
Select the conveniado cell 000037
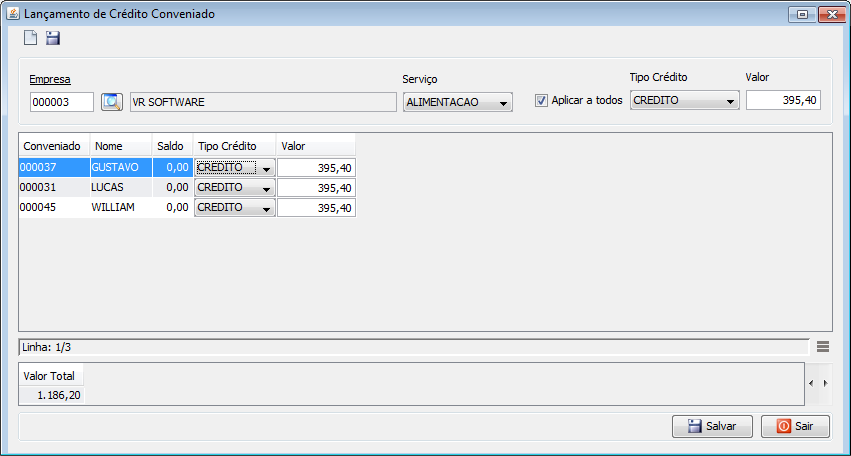[x=54, y=168]
